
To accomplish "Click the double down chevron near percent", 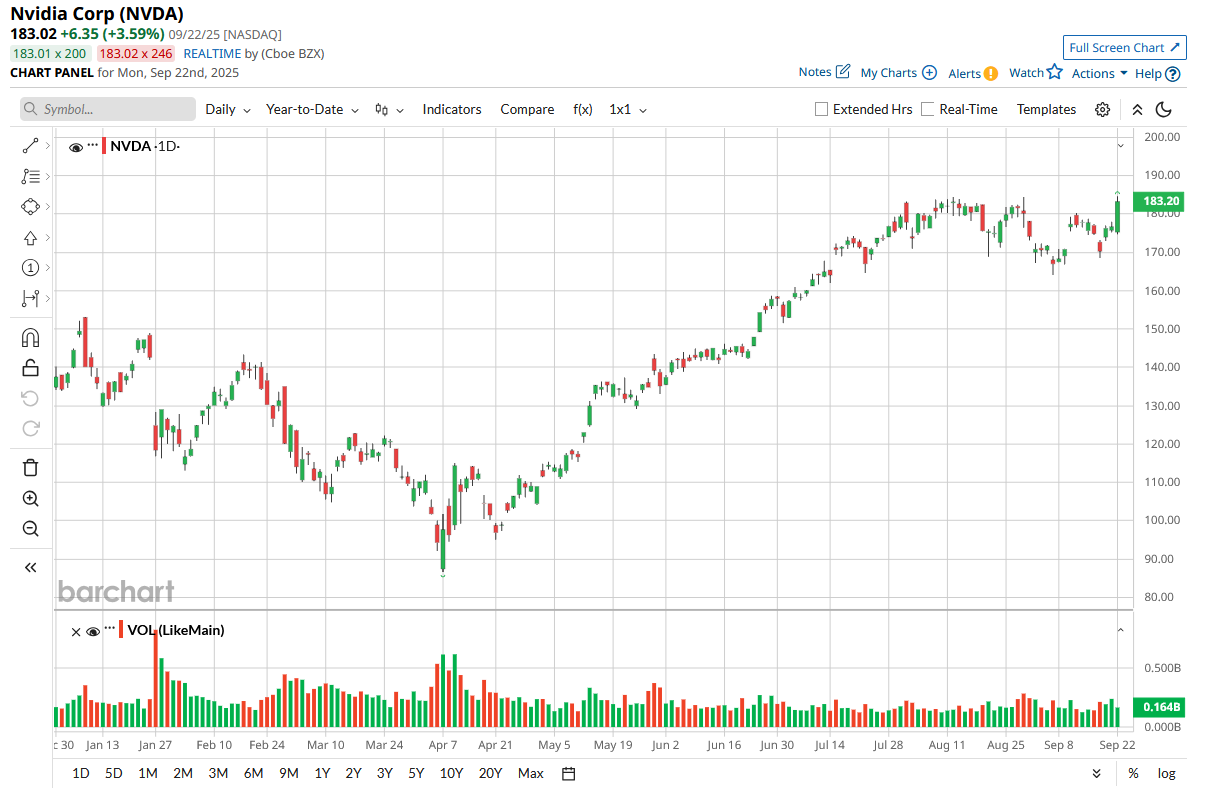I will 1096,773.
